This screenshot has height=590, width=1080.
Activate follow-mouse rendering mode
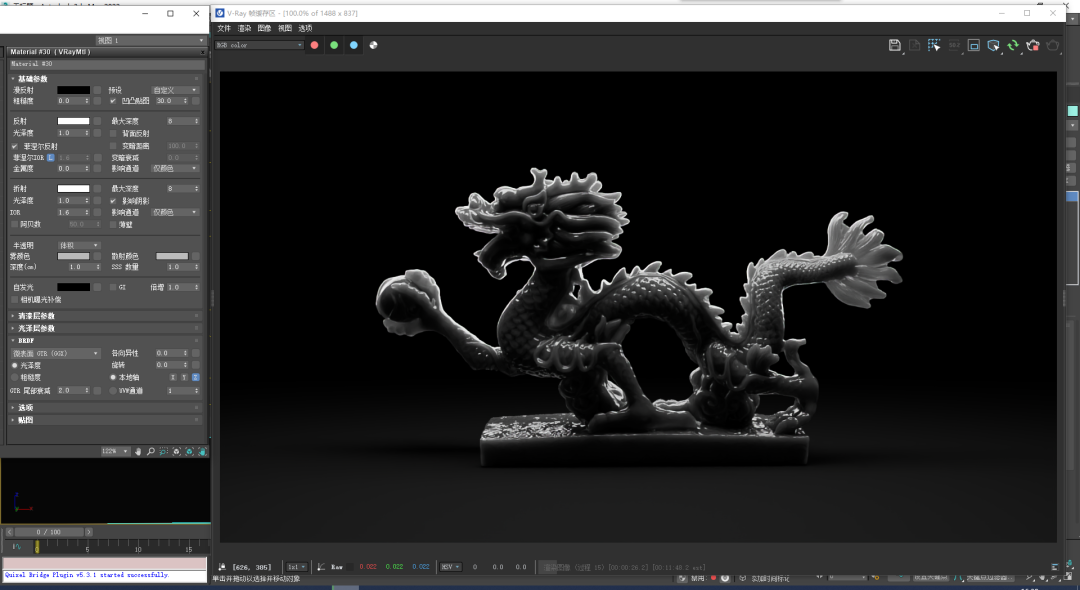[993, 45]
